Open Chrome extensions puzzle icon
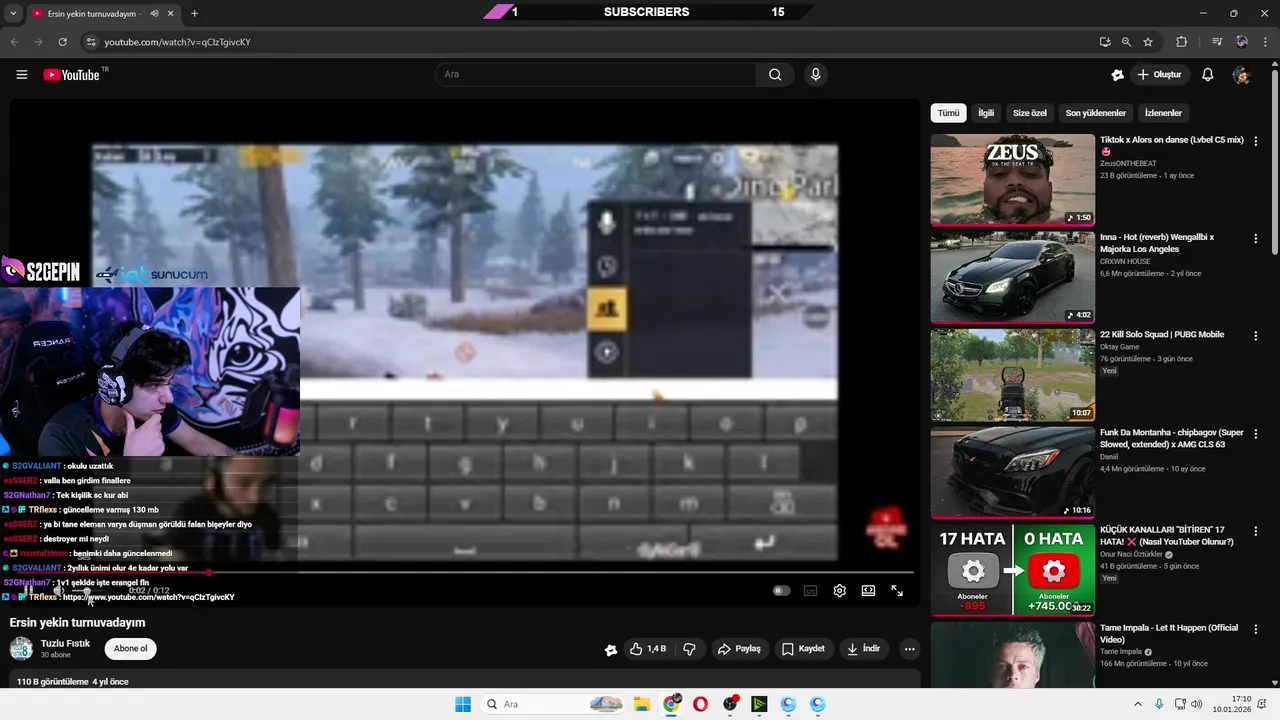 click(x=1181, y=42)
